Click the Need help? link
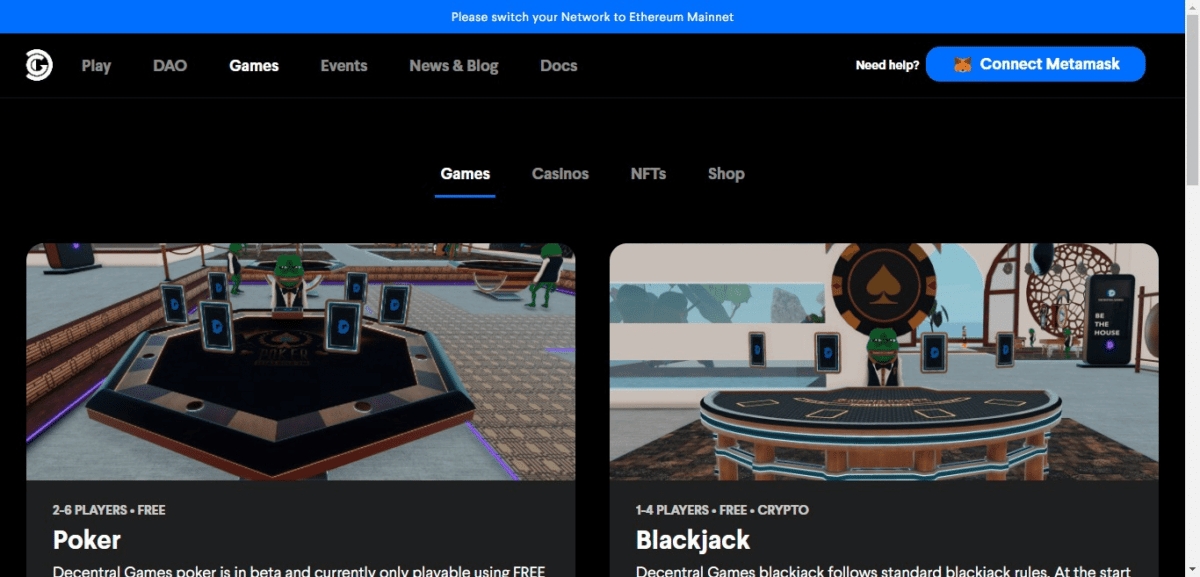The width and height of the screenshot is (1200, 577). [x=887, y=66]
